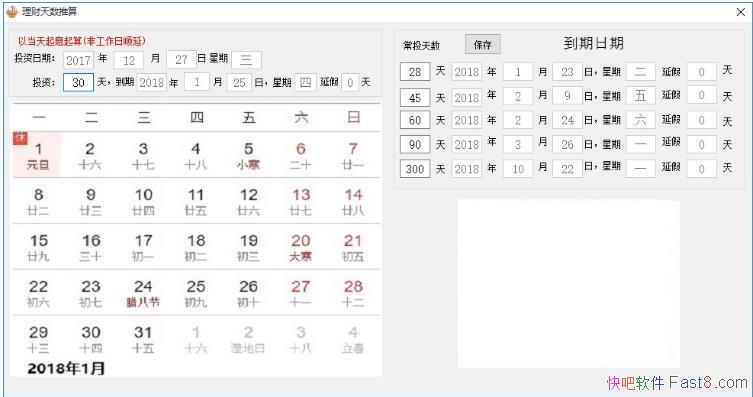This screenshot has width=753, height=397.
Task: Click the 休 holiday badge on January 1
Action: [20, 138]
